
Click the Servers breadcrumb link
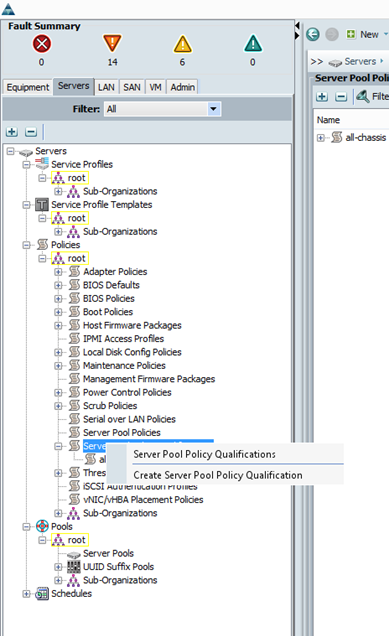(x=360, y=61)
